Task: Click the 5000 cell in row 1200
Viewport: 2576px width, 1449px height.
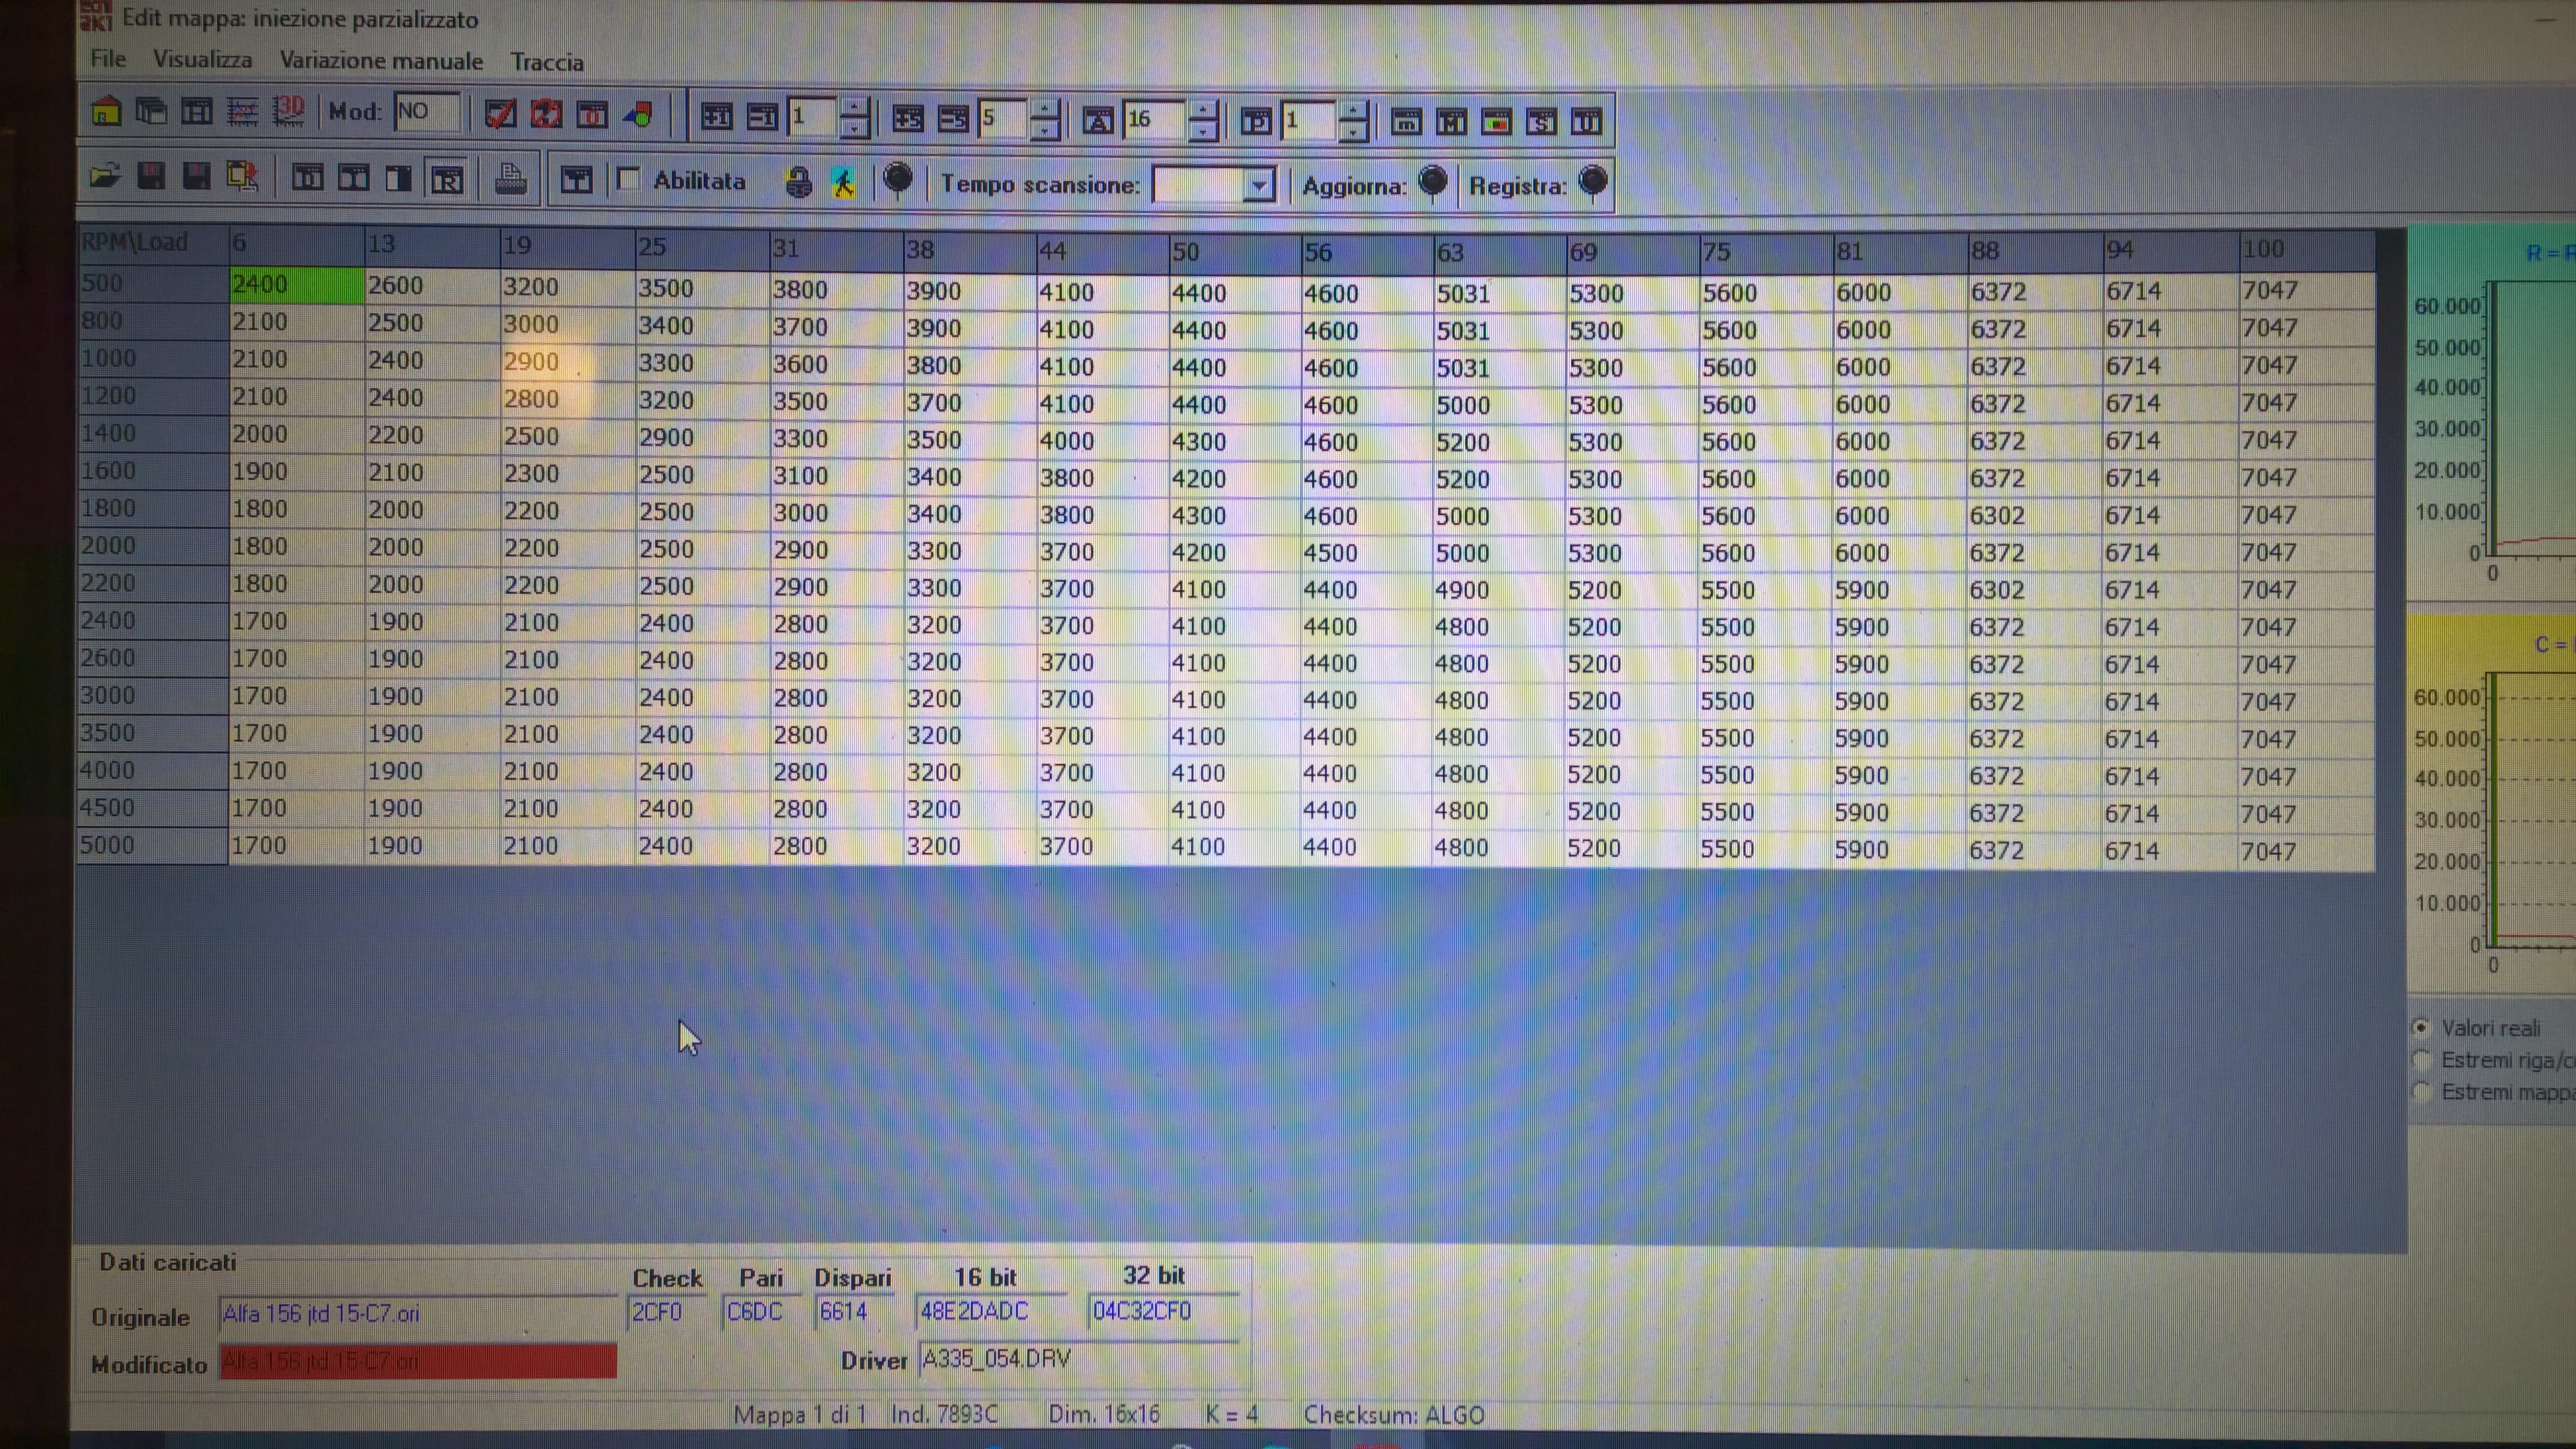Action: click(x=1499, y=405)
